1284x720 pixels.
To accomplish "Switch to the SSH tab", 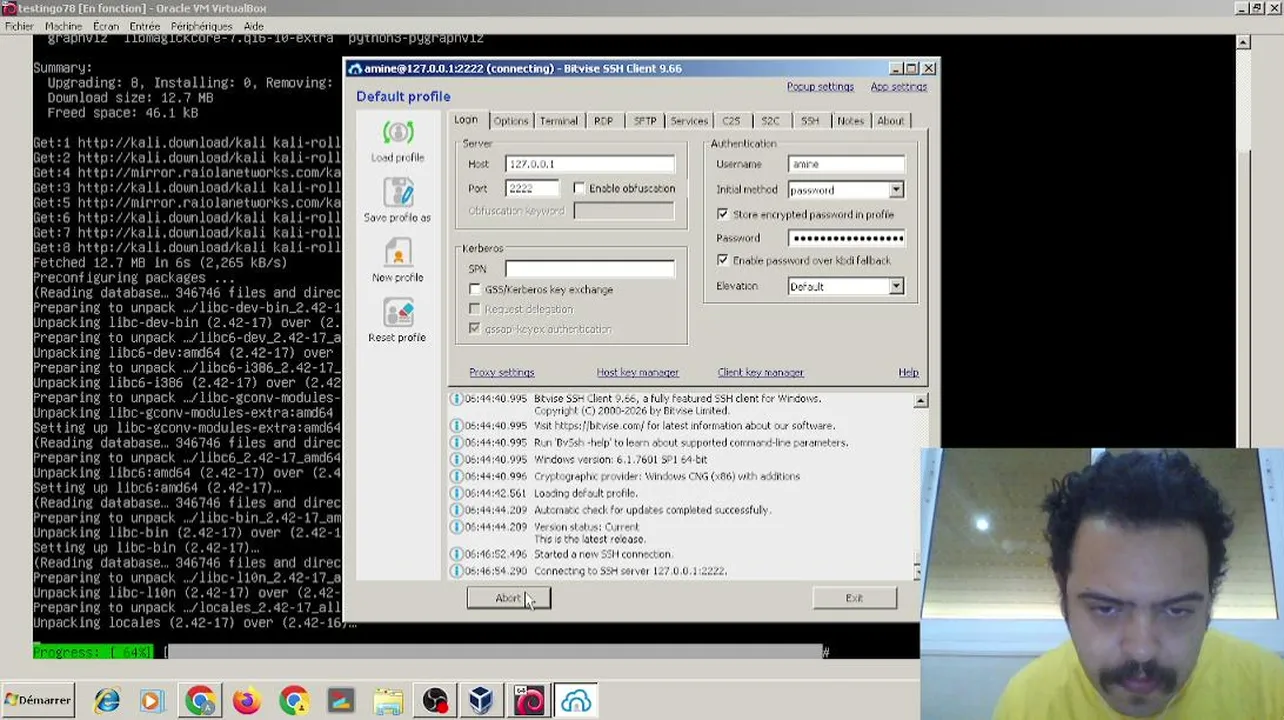I will point(810,121).
